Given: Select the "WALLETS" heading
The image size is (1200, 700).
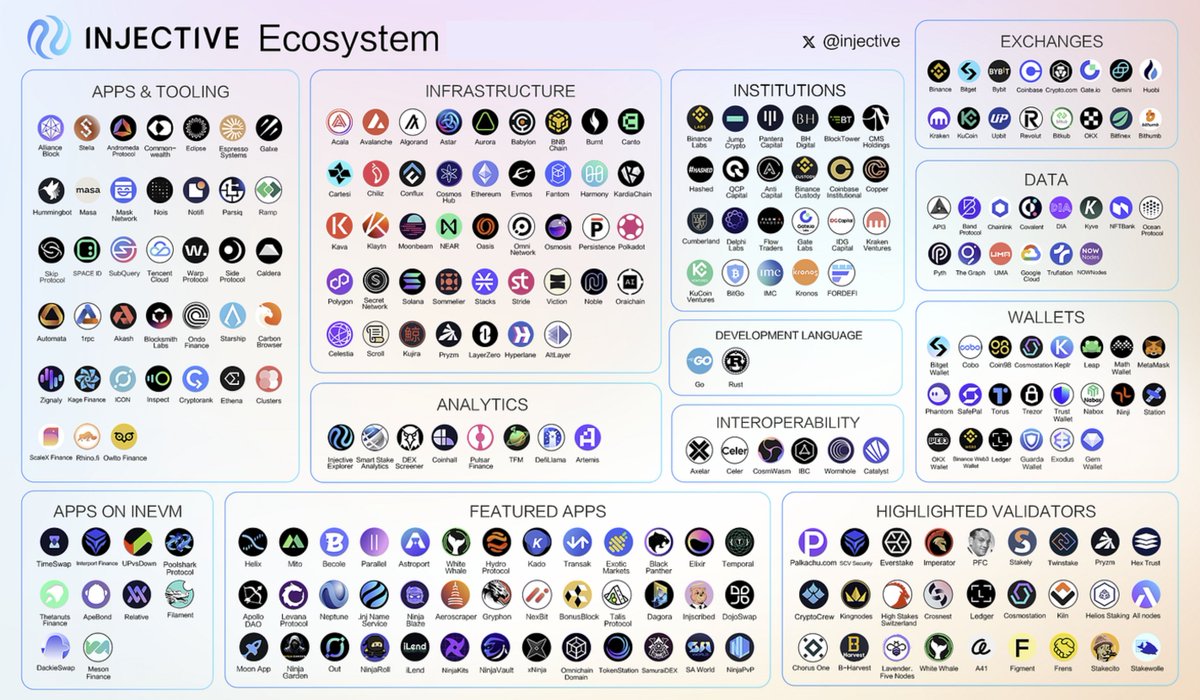Looking at the screenshot, I should (1045, 318).
